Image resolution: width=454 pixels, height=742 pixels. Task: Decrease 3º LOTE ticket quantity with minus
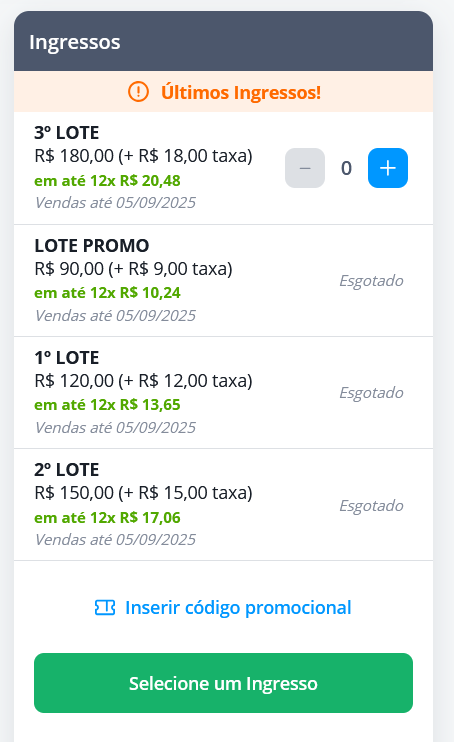point(305,168)
